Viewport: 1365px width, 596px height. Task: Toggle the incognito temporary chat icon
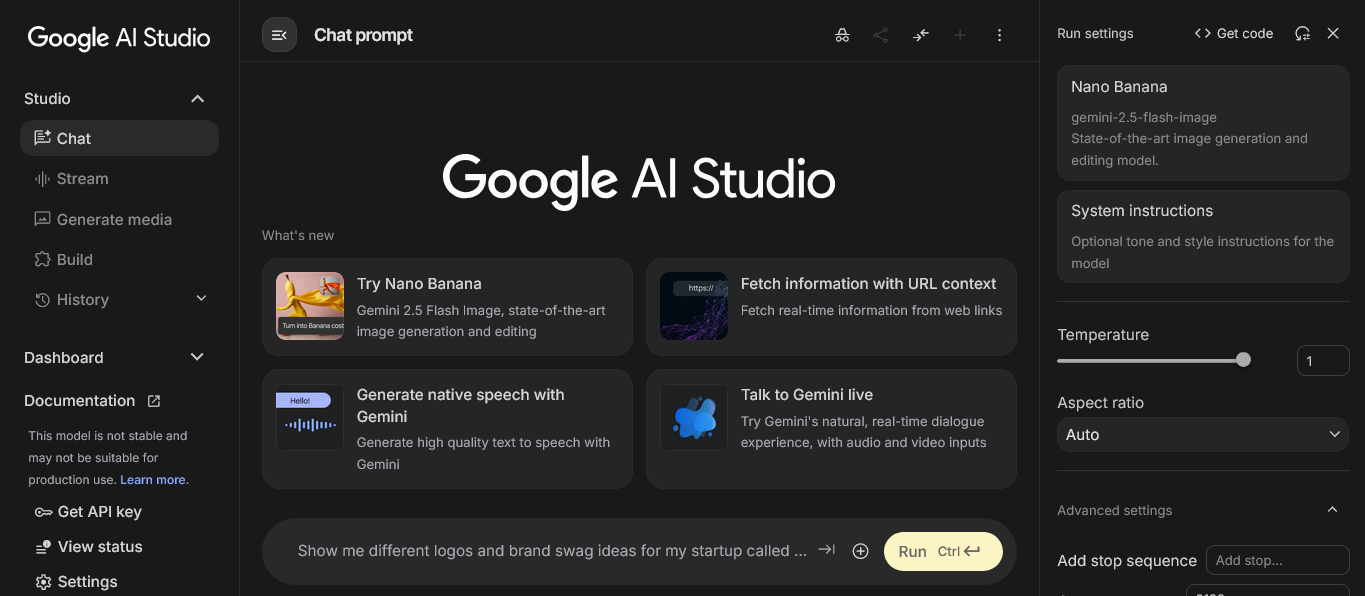click(x=842, y=35)
